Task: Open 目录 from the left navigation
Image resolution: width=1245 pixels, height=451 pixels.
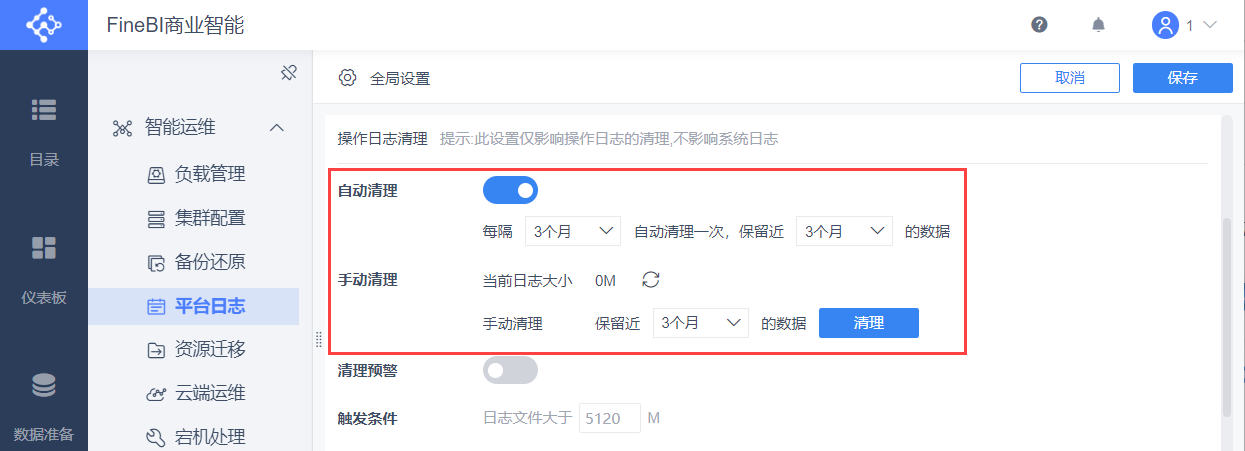Action: (43, 130)
